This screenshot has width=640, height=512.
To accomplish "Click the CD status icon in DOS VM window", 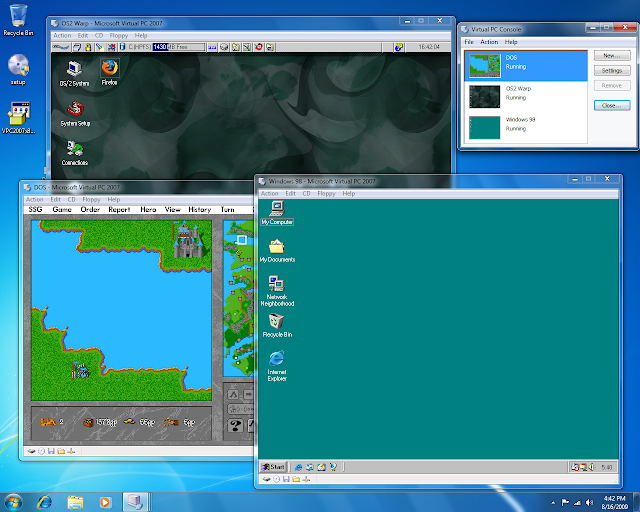I will pyautogui.click(x=41, y=451).
